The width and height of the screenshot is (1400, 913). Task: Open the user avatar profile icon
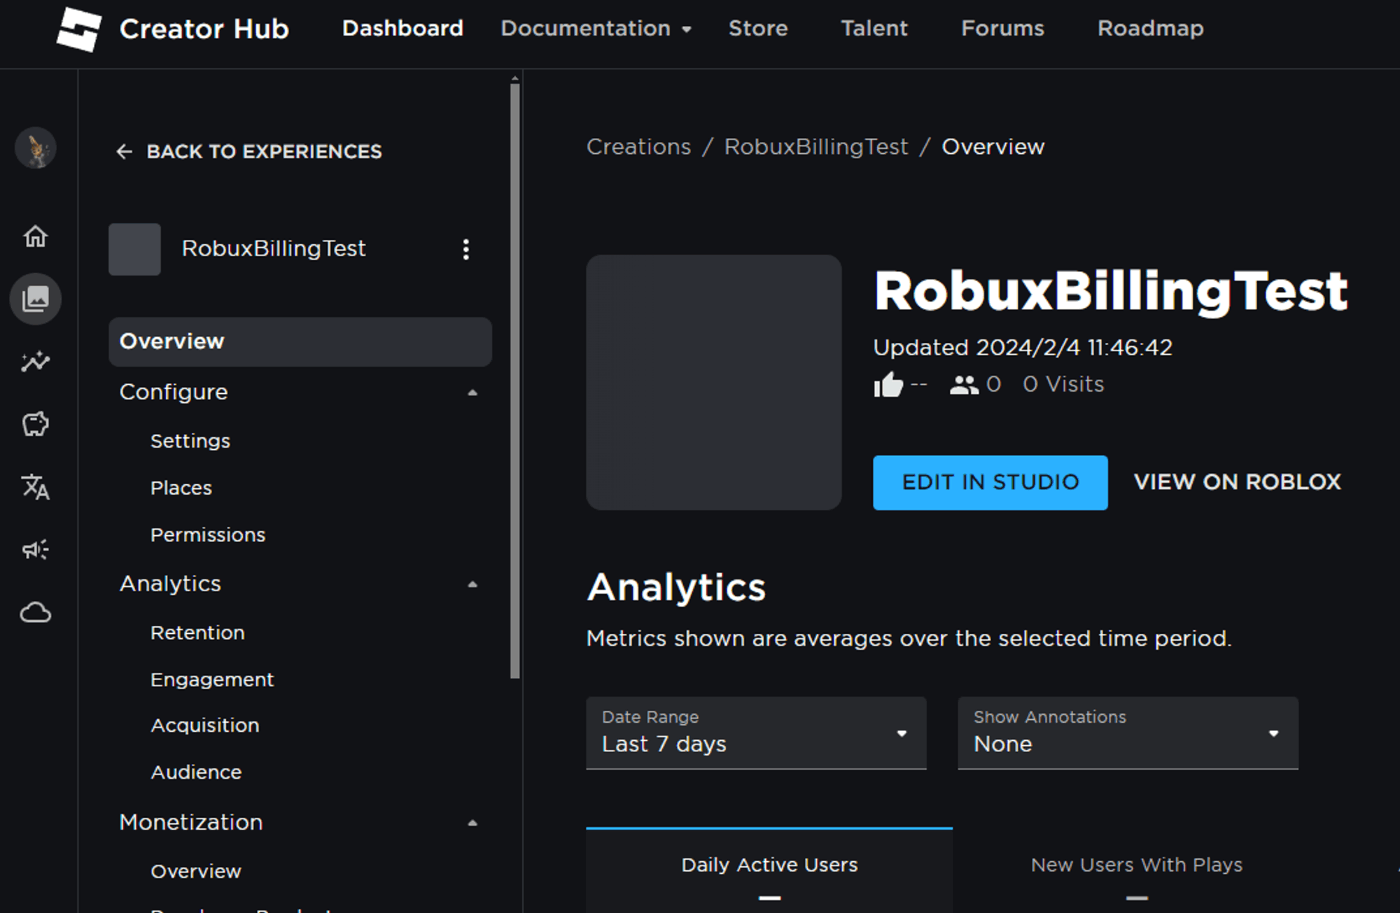coord(36,149)
